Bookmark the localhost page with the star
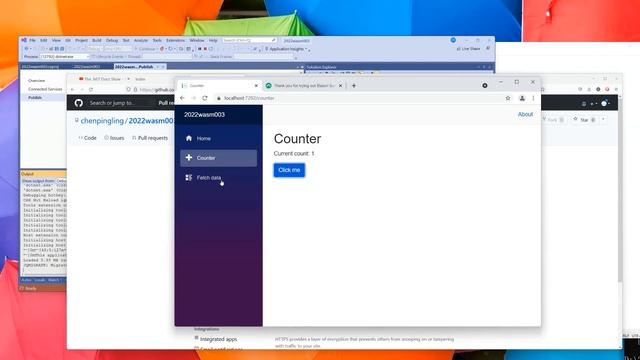The height and width of the screenshot is (360, 640). [x=508, y=98]
